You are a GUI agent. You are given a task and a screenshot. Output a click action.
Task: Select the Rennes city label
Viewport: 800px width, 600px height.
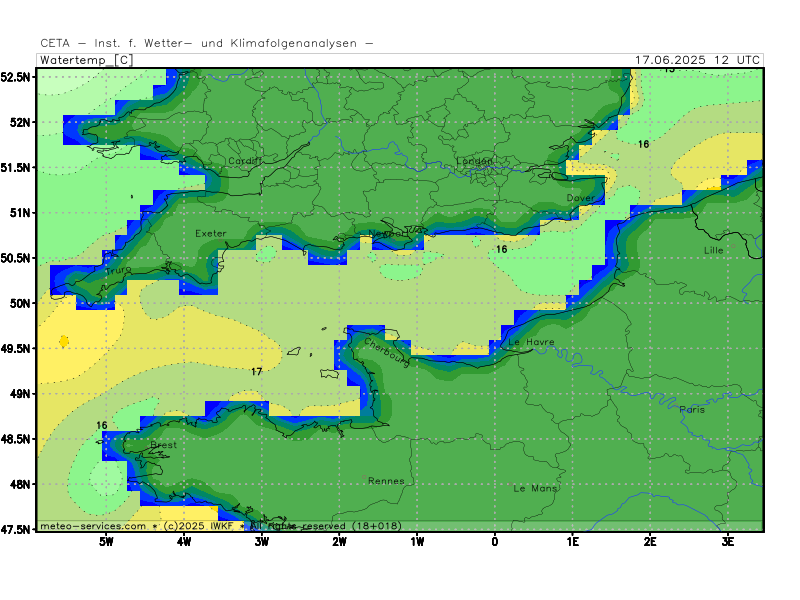tap(386, 481)
